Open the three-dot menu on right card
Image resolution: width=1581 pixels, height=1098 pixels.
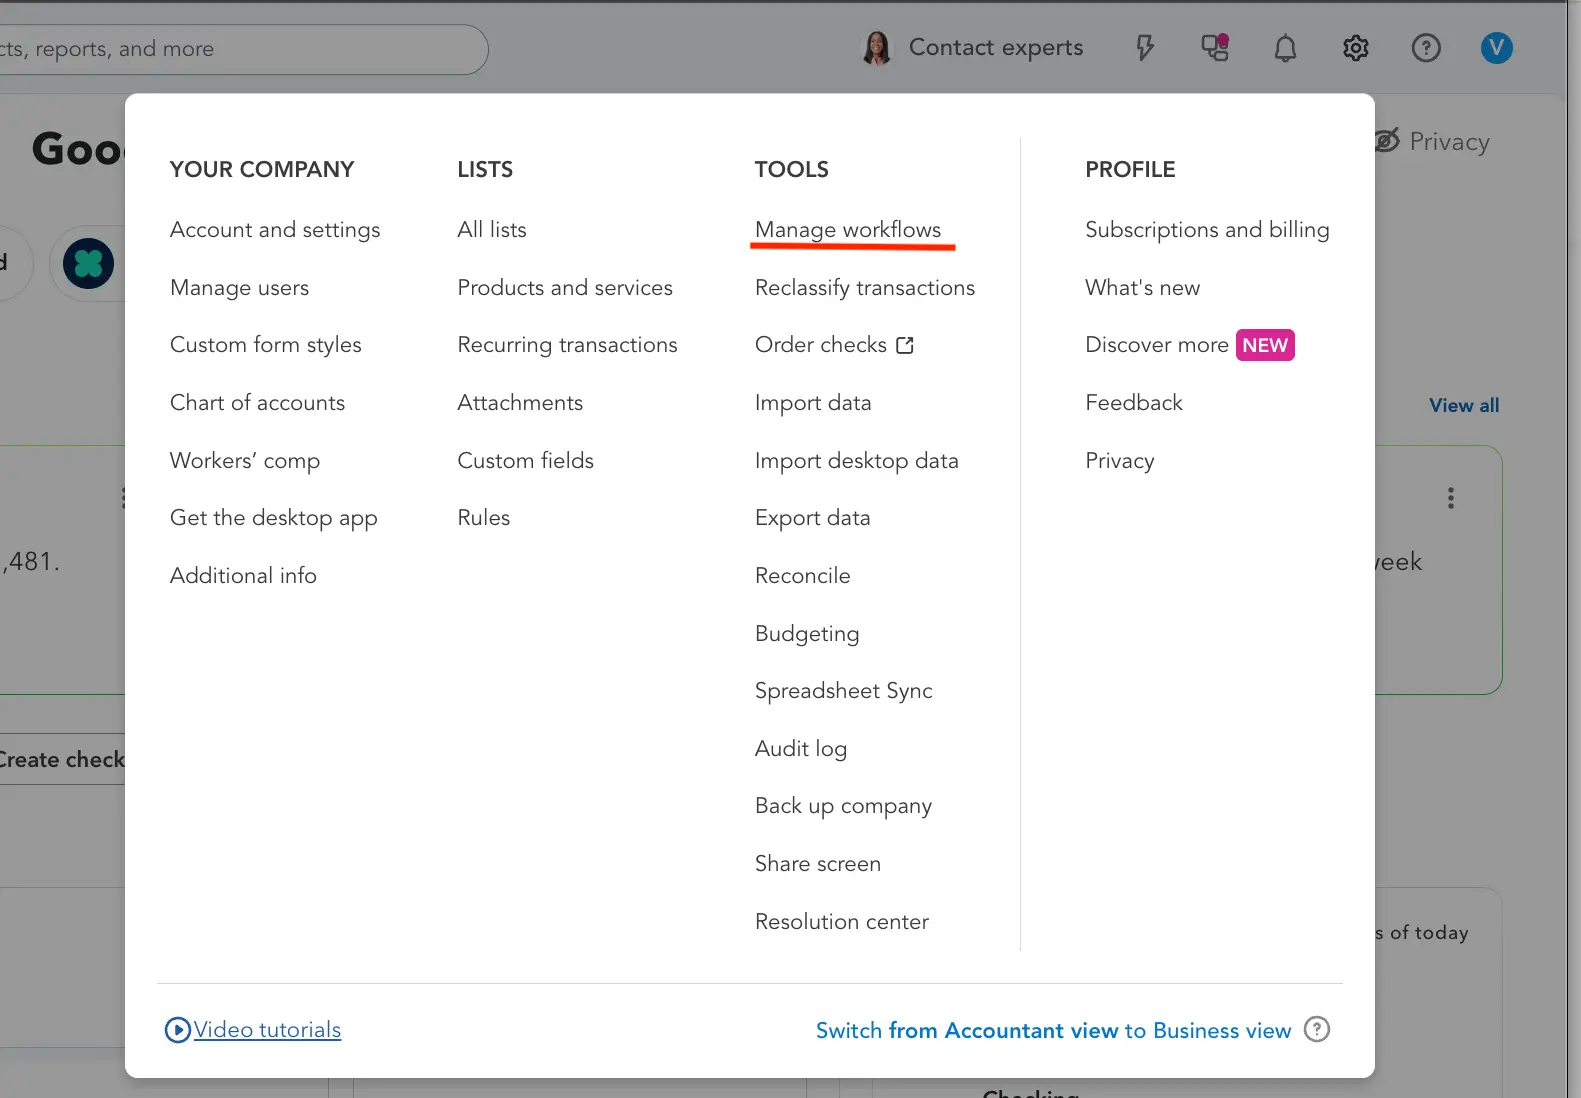tap(1450, 498)
